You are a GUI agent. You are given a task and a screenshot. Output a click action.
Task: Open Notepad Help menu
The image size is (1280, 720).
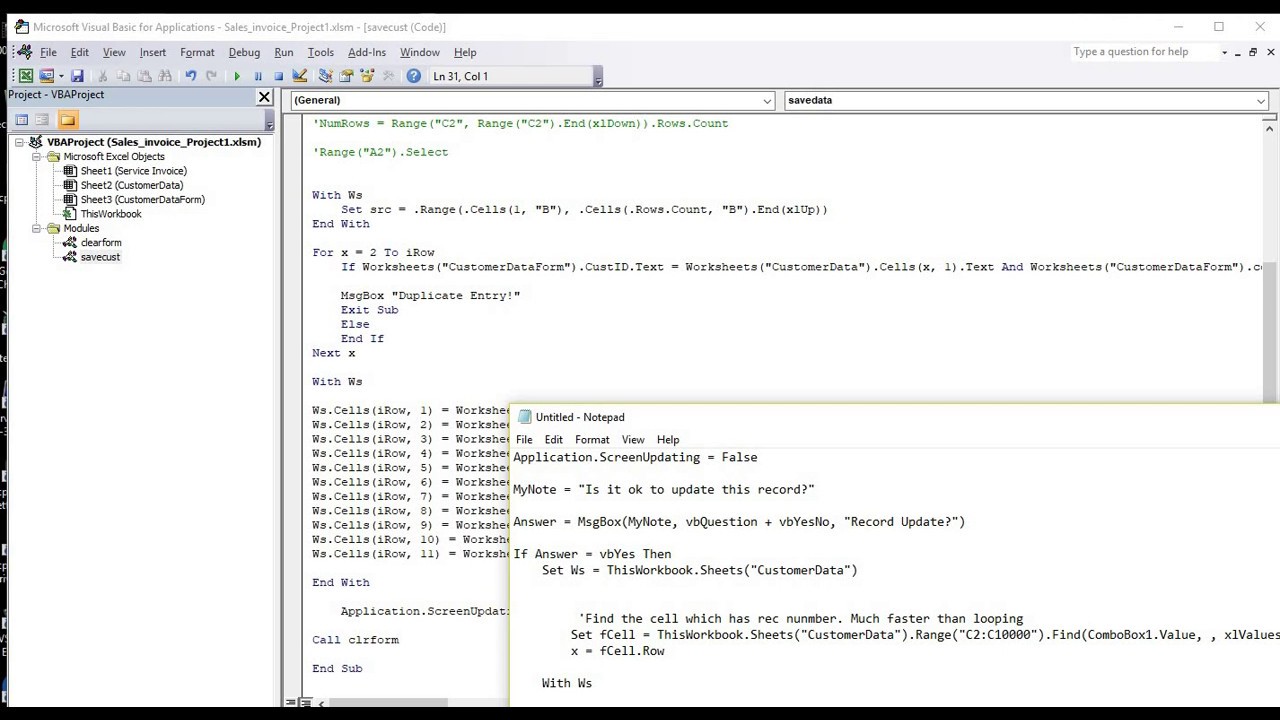click(x=668, y=440)
